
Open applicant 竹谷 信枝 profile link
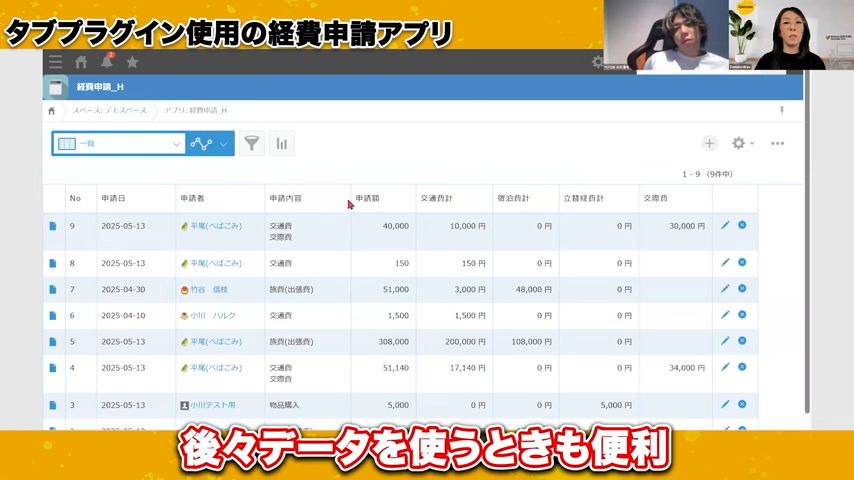[x=209, y=289]
